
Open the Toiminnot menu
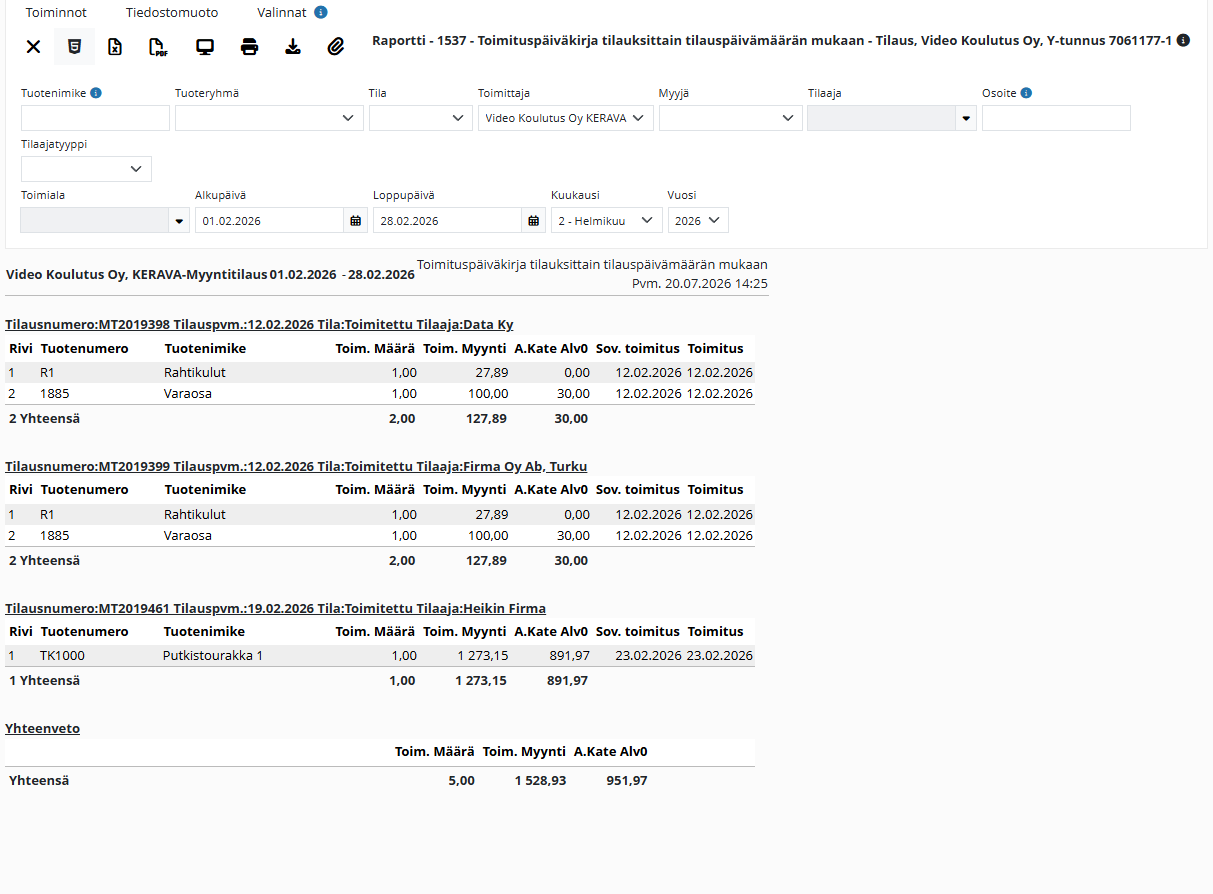tap(56, 13)
